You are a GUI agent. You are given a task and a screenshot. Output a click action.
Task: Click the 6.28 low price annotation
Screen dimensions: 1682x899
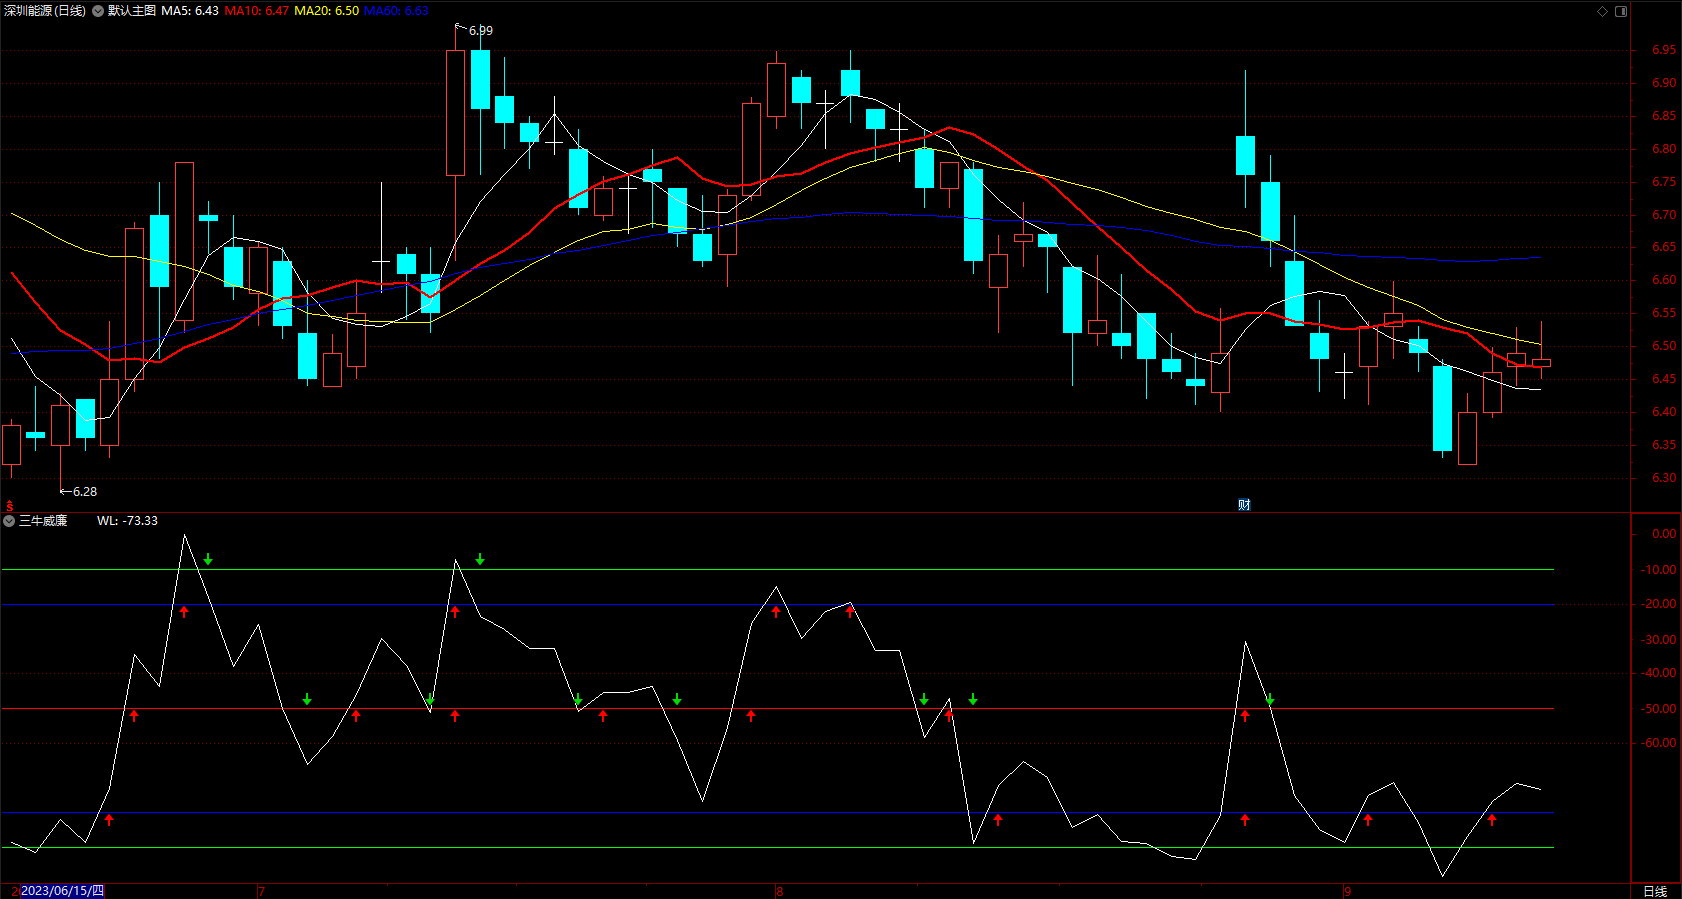click(85, 492)
